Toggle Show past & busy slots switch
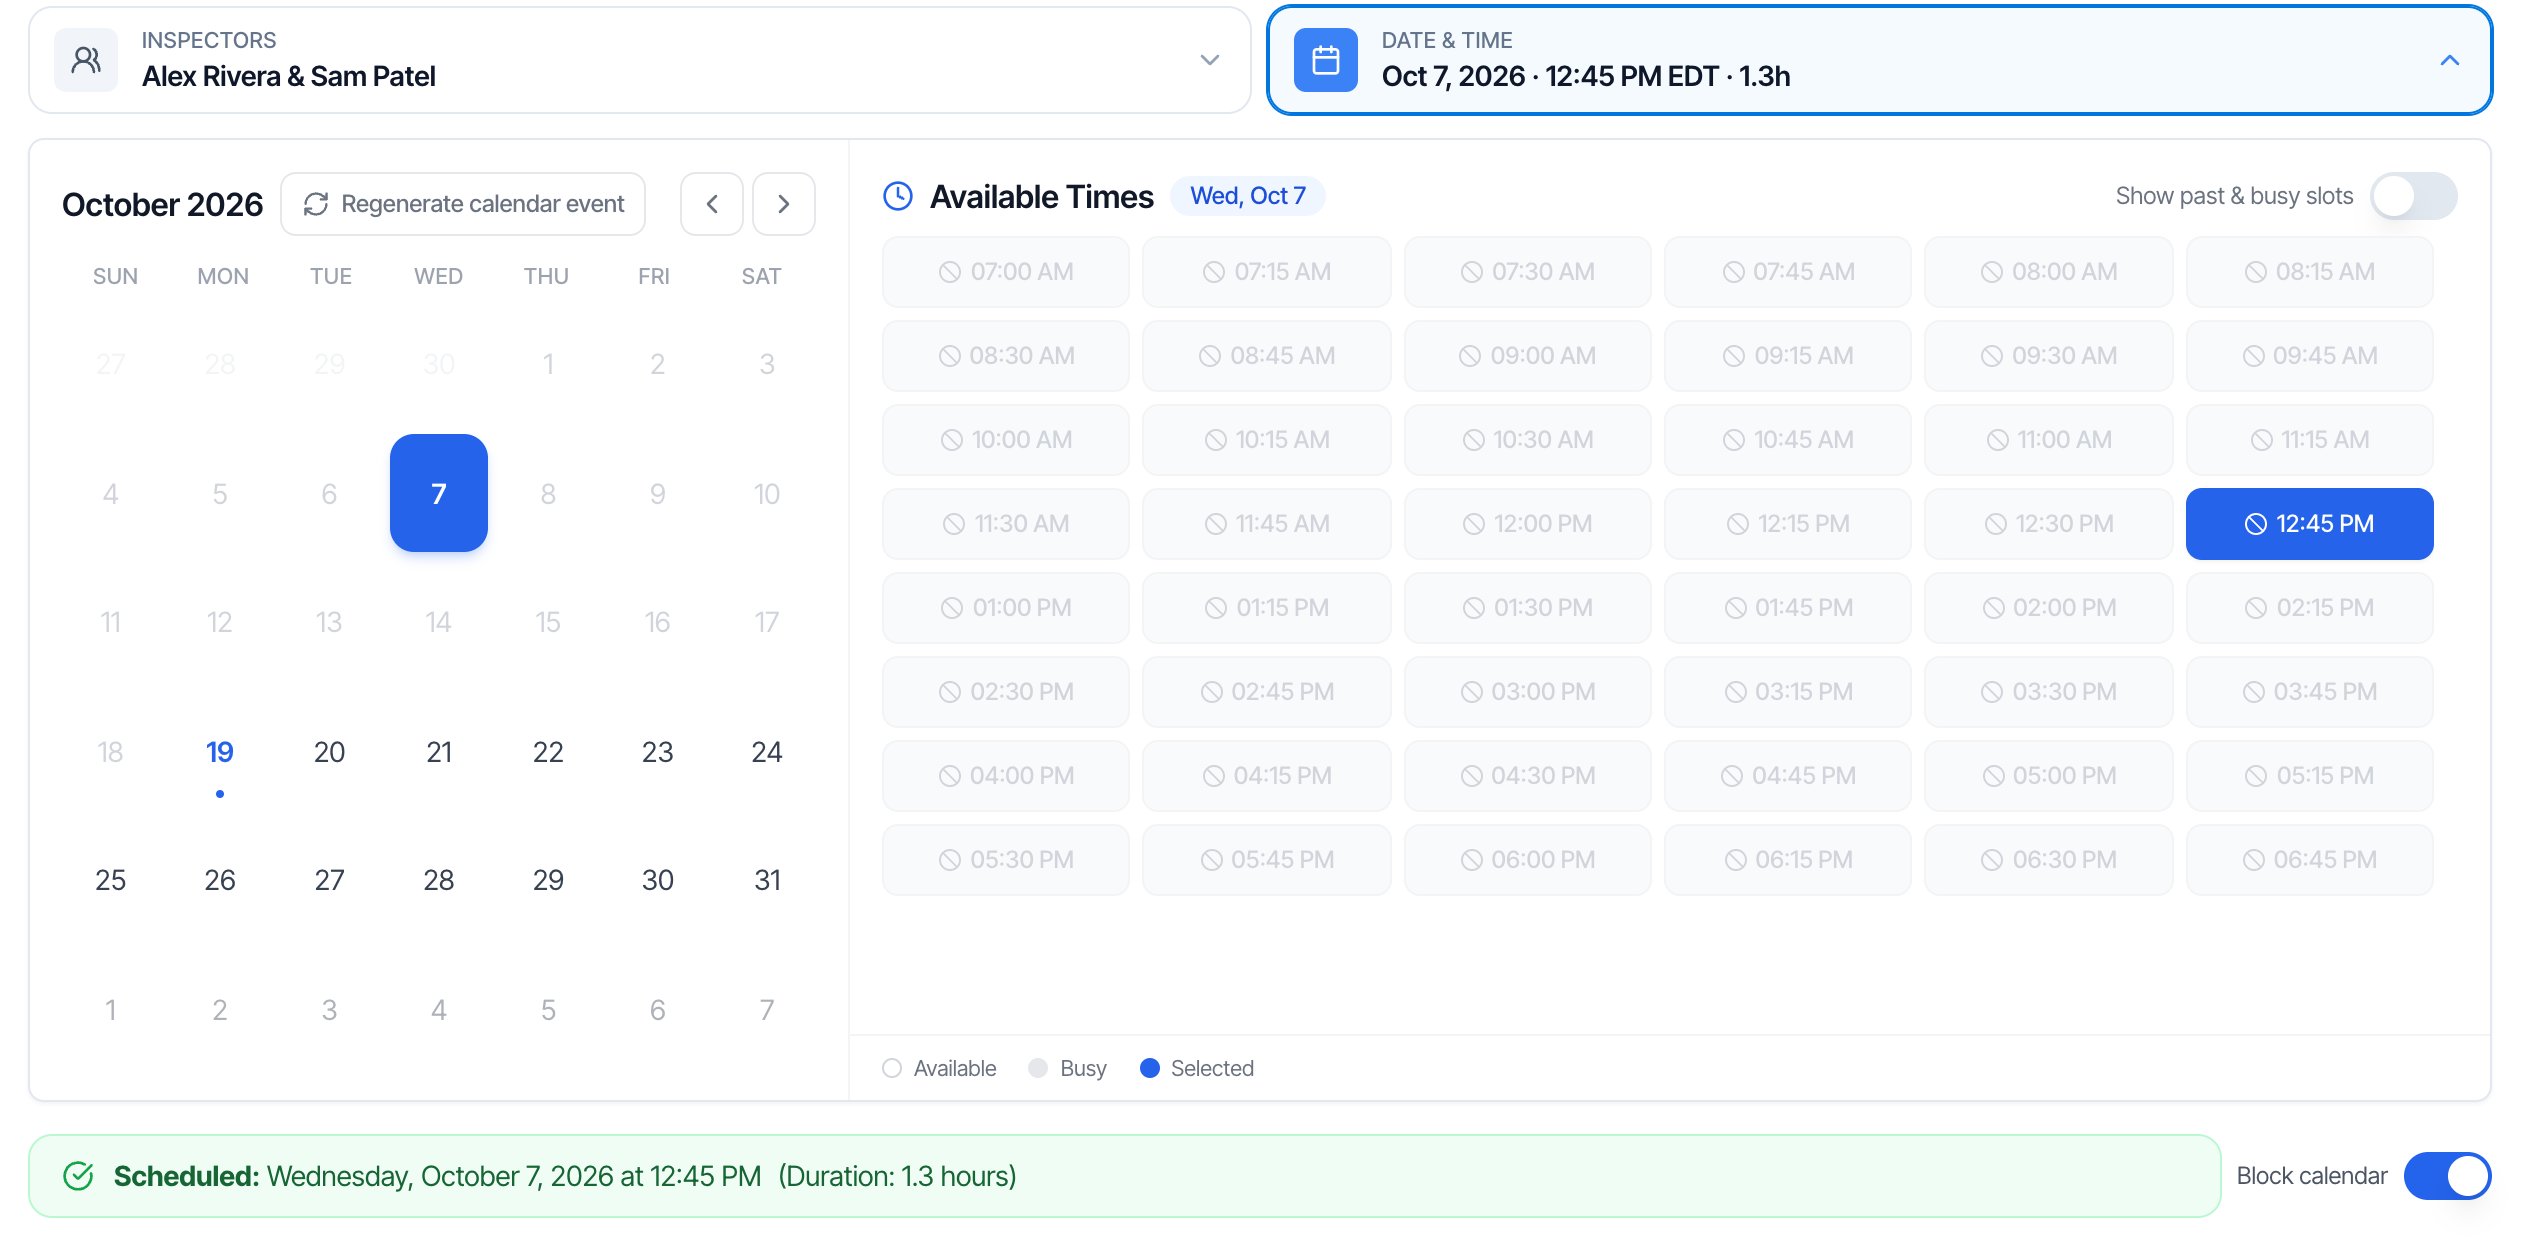This screenshot has width=2528, height=1252. 2414,196
